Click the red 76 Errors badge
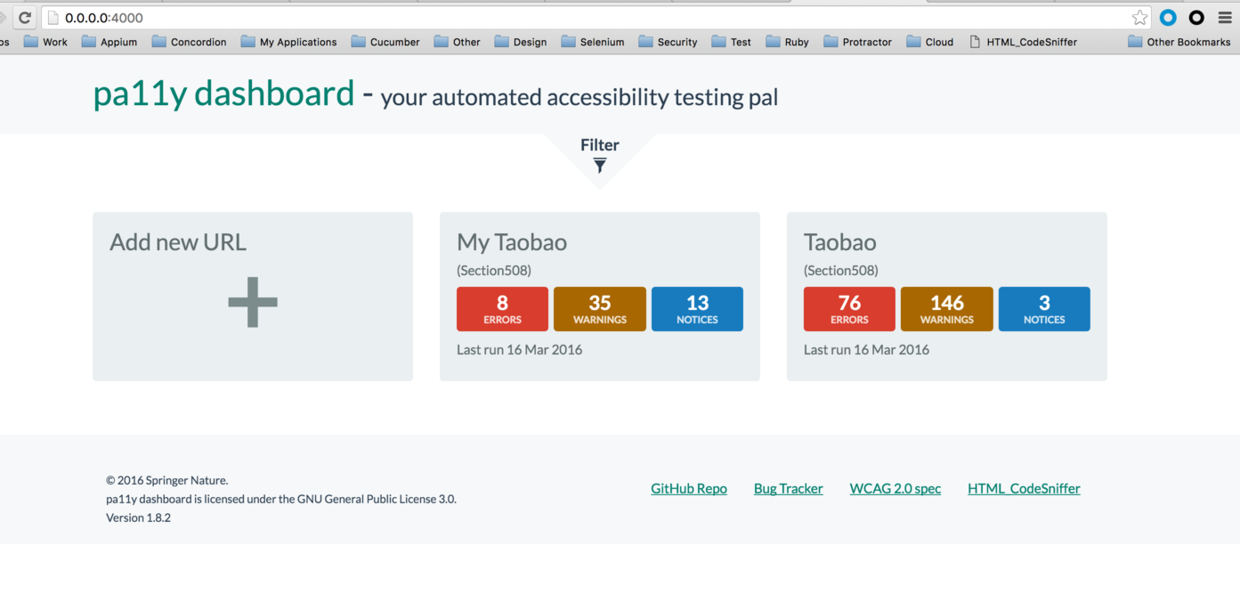 click(849, 309)
